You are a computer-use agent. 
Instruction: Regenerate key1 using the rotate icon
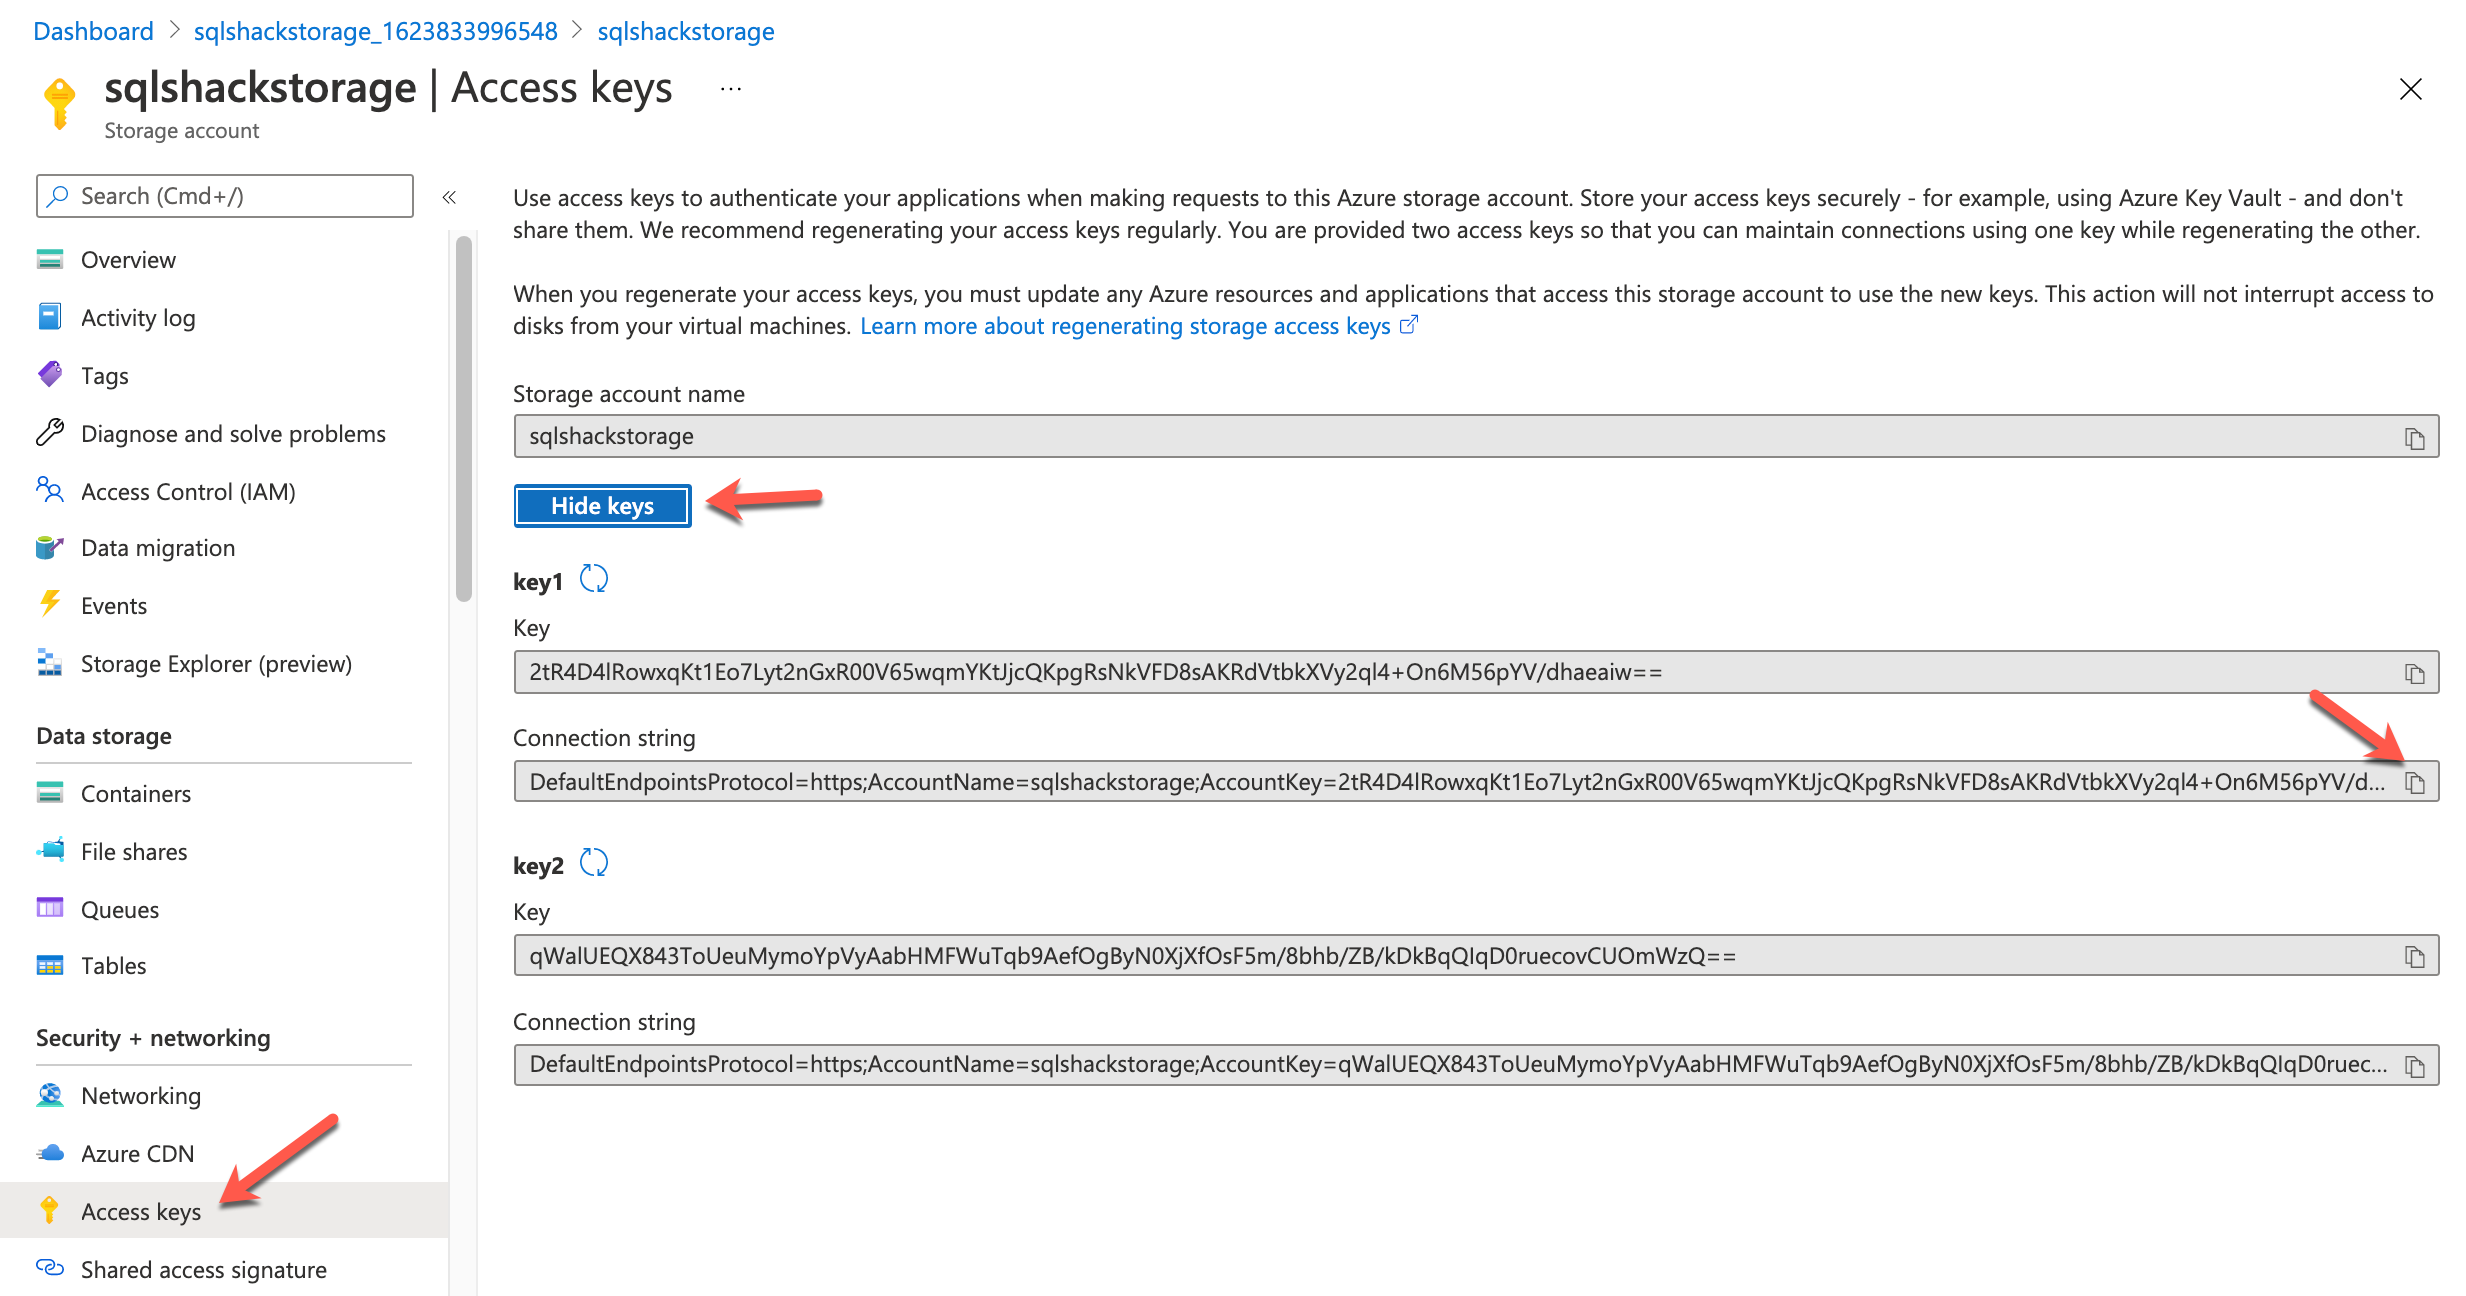(x=594, y=579)
